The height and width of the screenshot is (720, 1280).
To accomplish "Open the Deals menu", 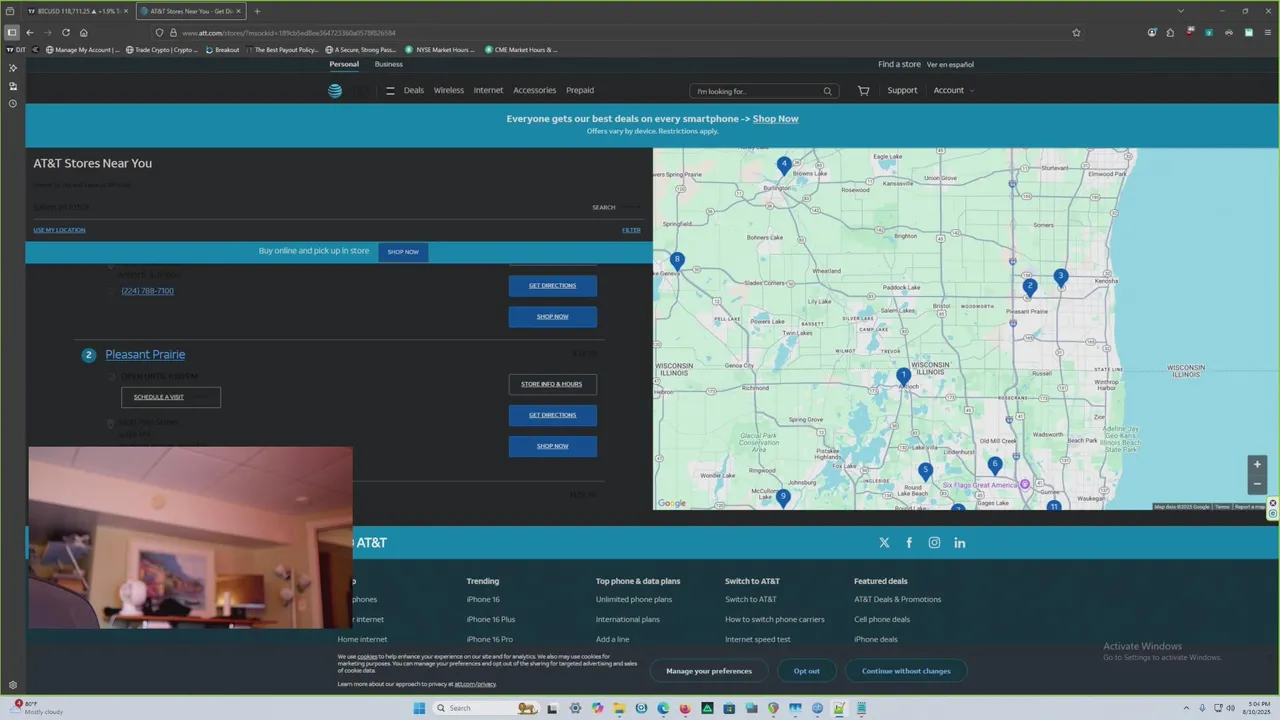I will pos(414,90).
